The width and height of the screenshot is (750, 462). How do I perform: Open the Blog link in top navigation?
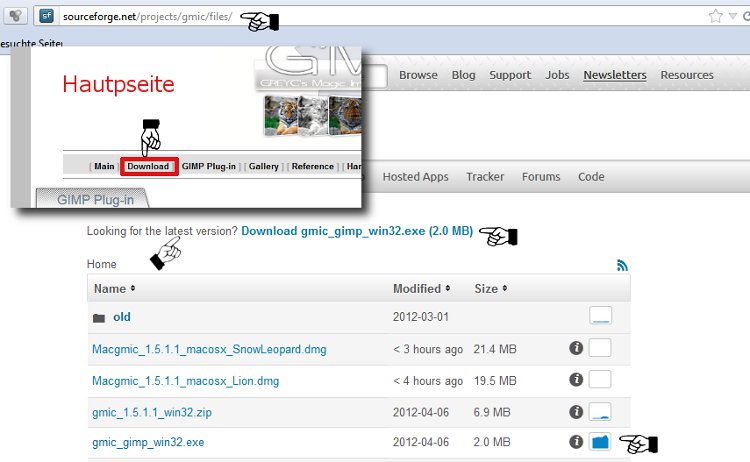pyautogui.click(x=463, y=75)
